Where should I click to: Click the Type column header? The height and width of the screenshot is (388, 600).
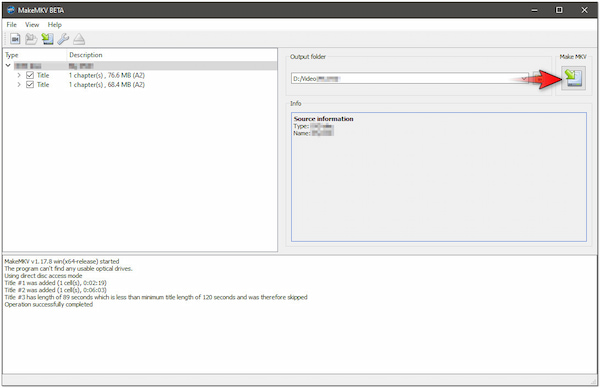point(35,55)
